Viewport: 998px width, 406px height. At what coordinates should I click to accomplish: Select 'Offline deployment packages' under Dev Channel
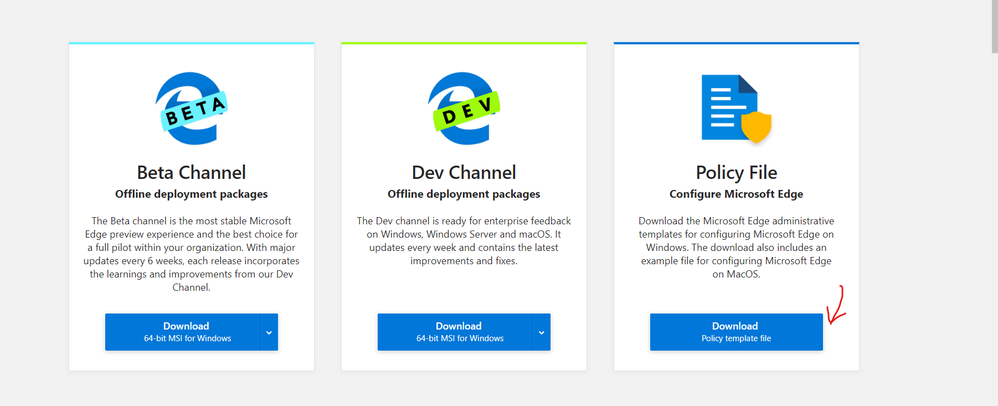pyautogui.click(x=464, y=194)
